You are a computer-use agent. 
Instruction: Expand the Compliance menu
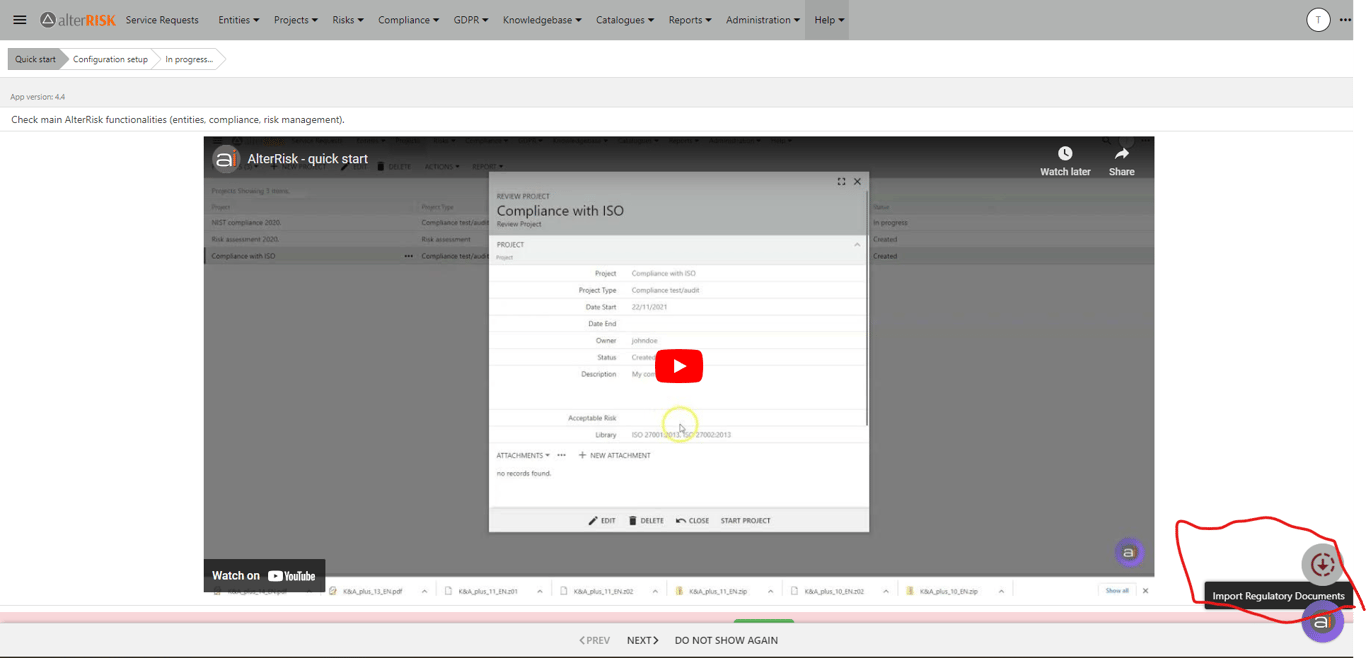coord(408,20)
